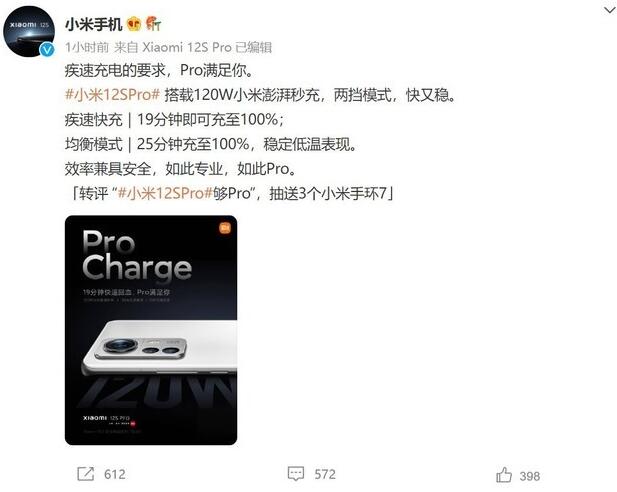This screenshot has height=492, width=617.
Task: Click the 572 comment count
Action: [x=325, y=474]
